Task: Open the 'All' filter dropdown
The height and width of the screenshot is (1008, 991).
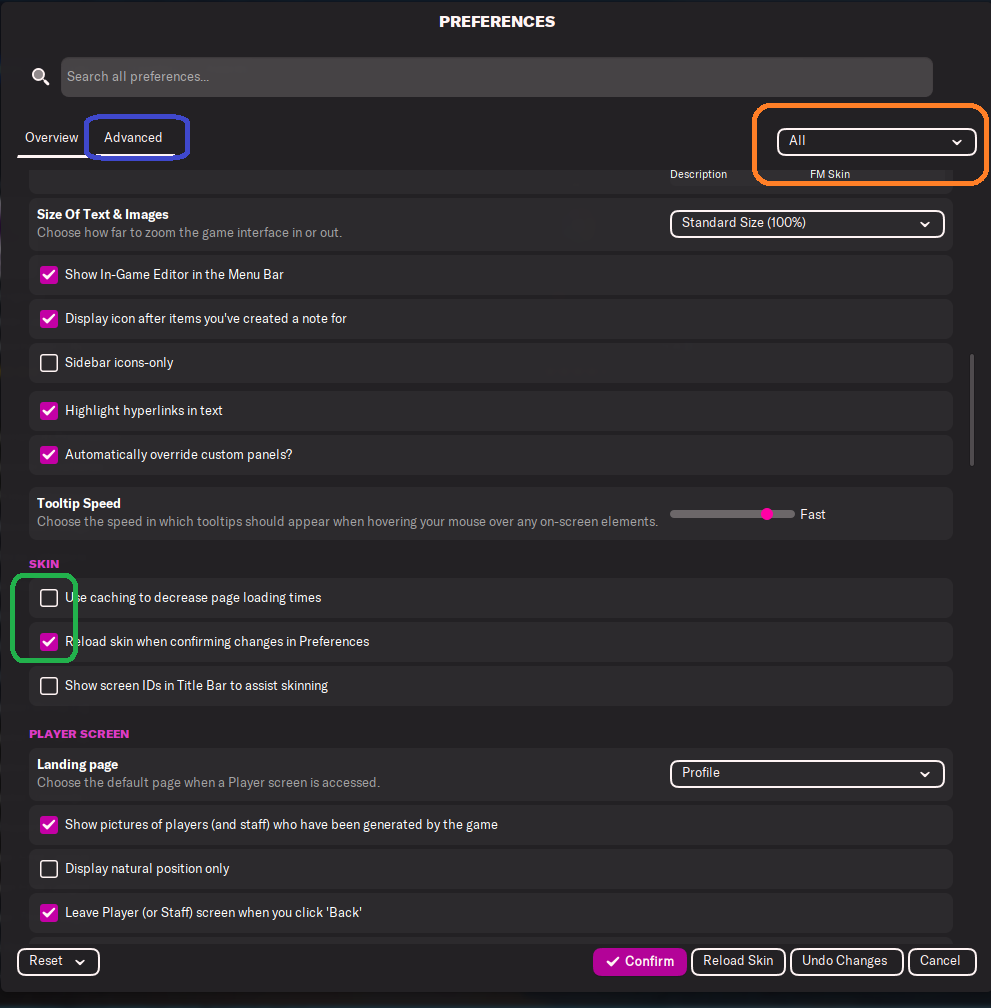Action: [x=876, y=141]
